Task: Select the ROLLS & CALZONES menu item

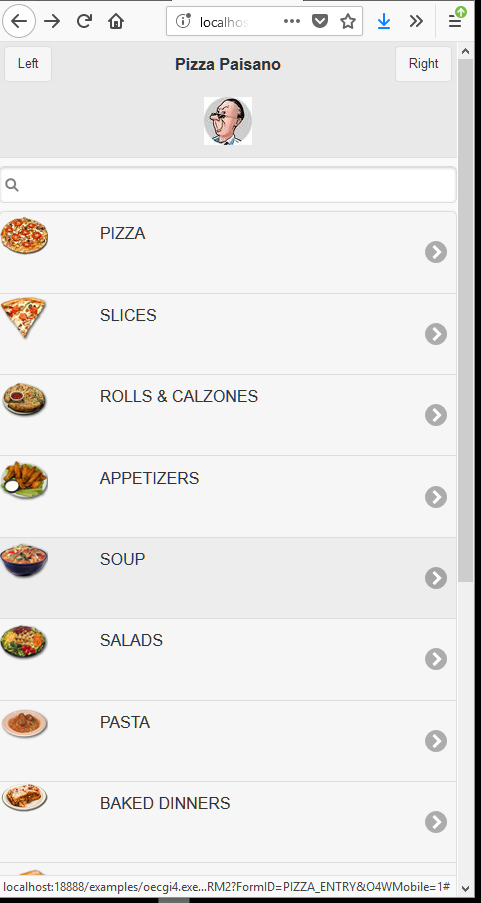Action: tap(228, 415)
